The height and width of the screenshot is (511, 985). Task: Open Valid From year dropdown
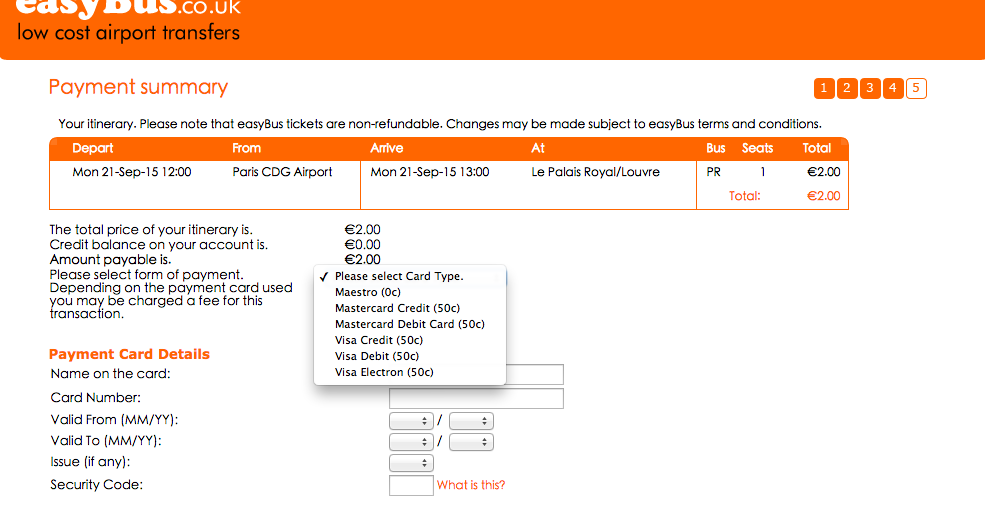pyautogui.click(x=471, y=421)
